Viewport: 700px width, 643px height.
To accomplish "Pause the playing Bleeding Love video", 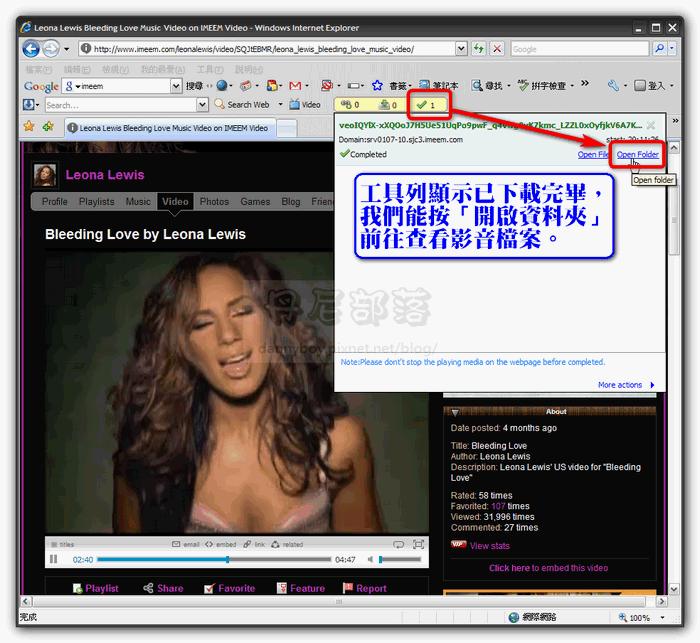I will click(x=54, y=559).
